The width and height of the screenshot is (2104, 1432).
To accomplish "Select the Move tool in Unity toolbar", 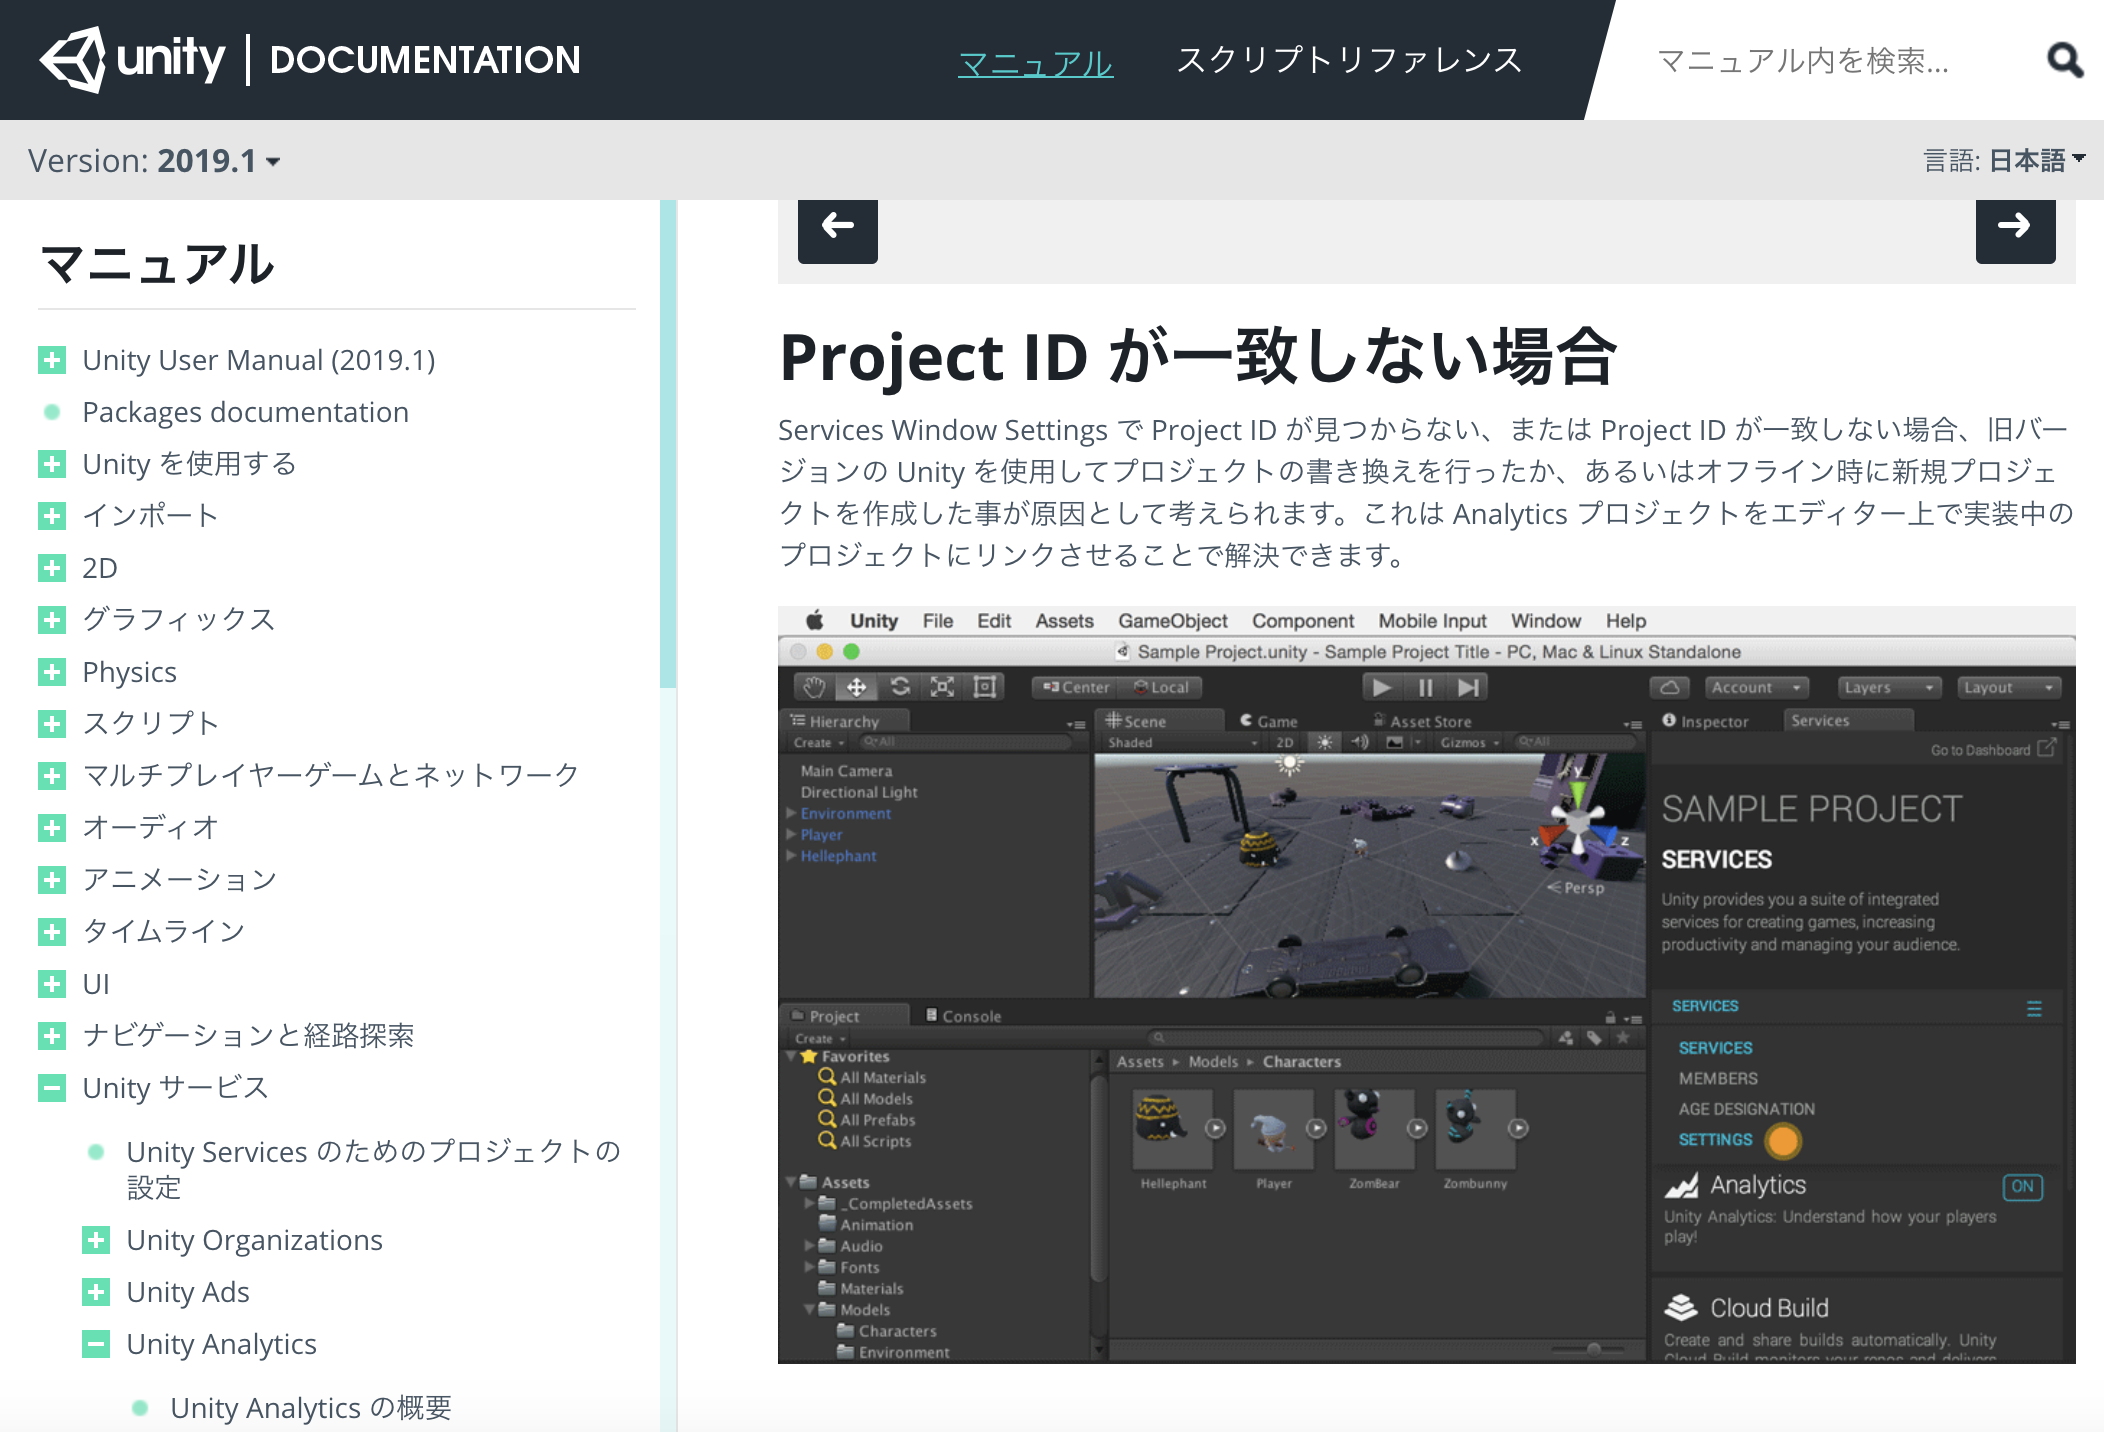I will (x=857, y=687).
